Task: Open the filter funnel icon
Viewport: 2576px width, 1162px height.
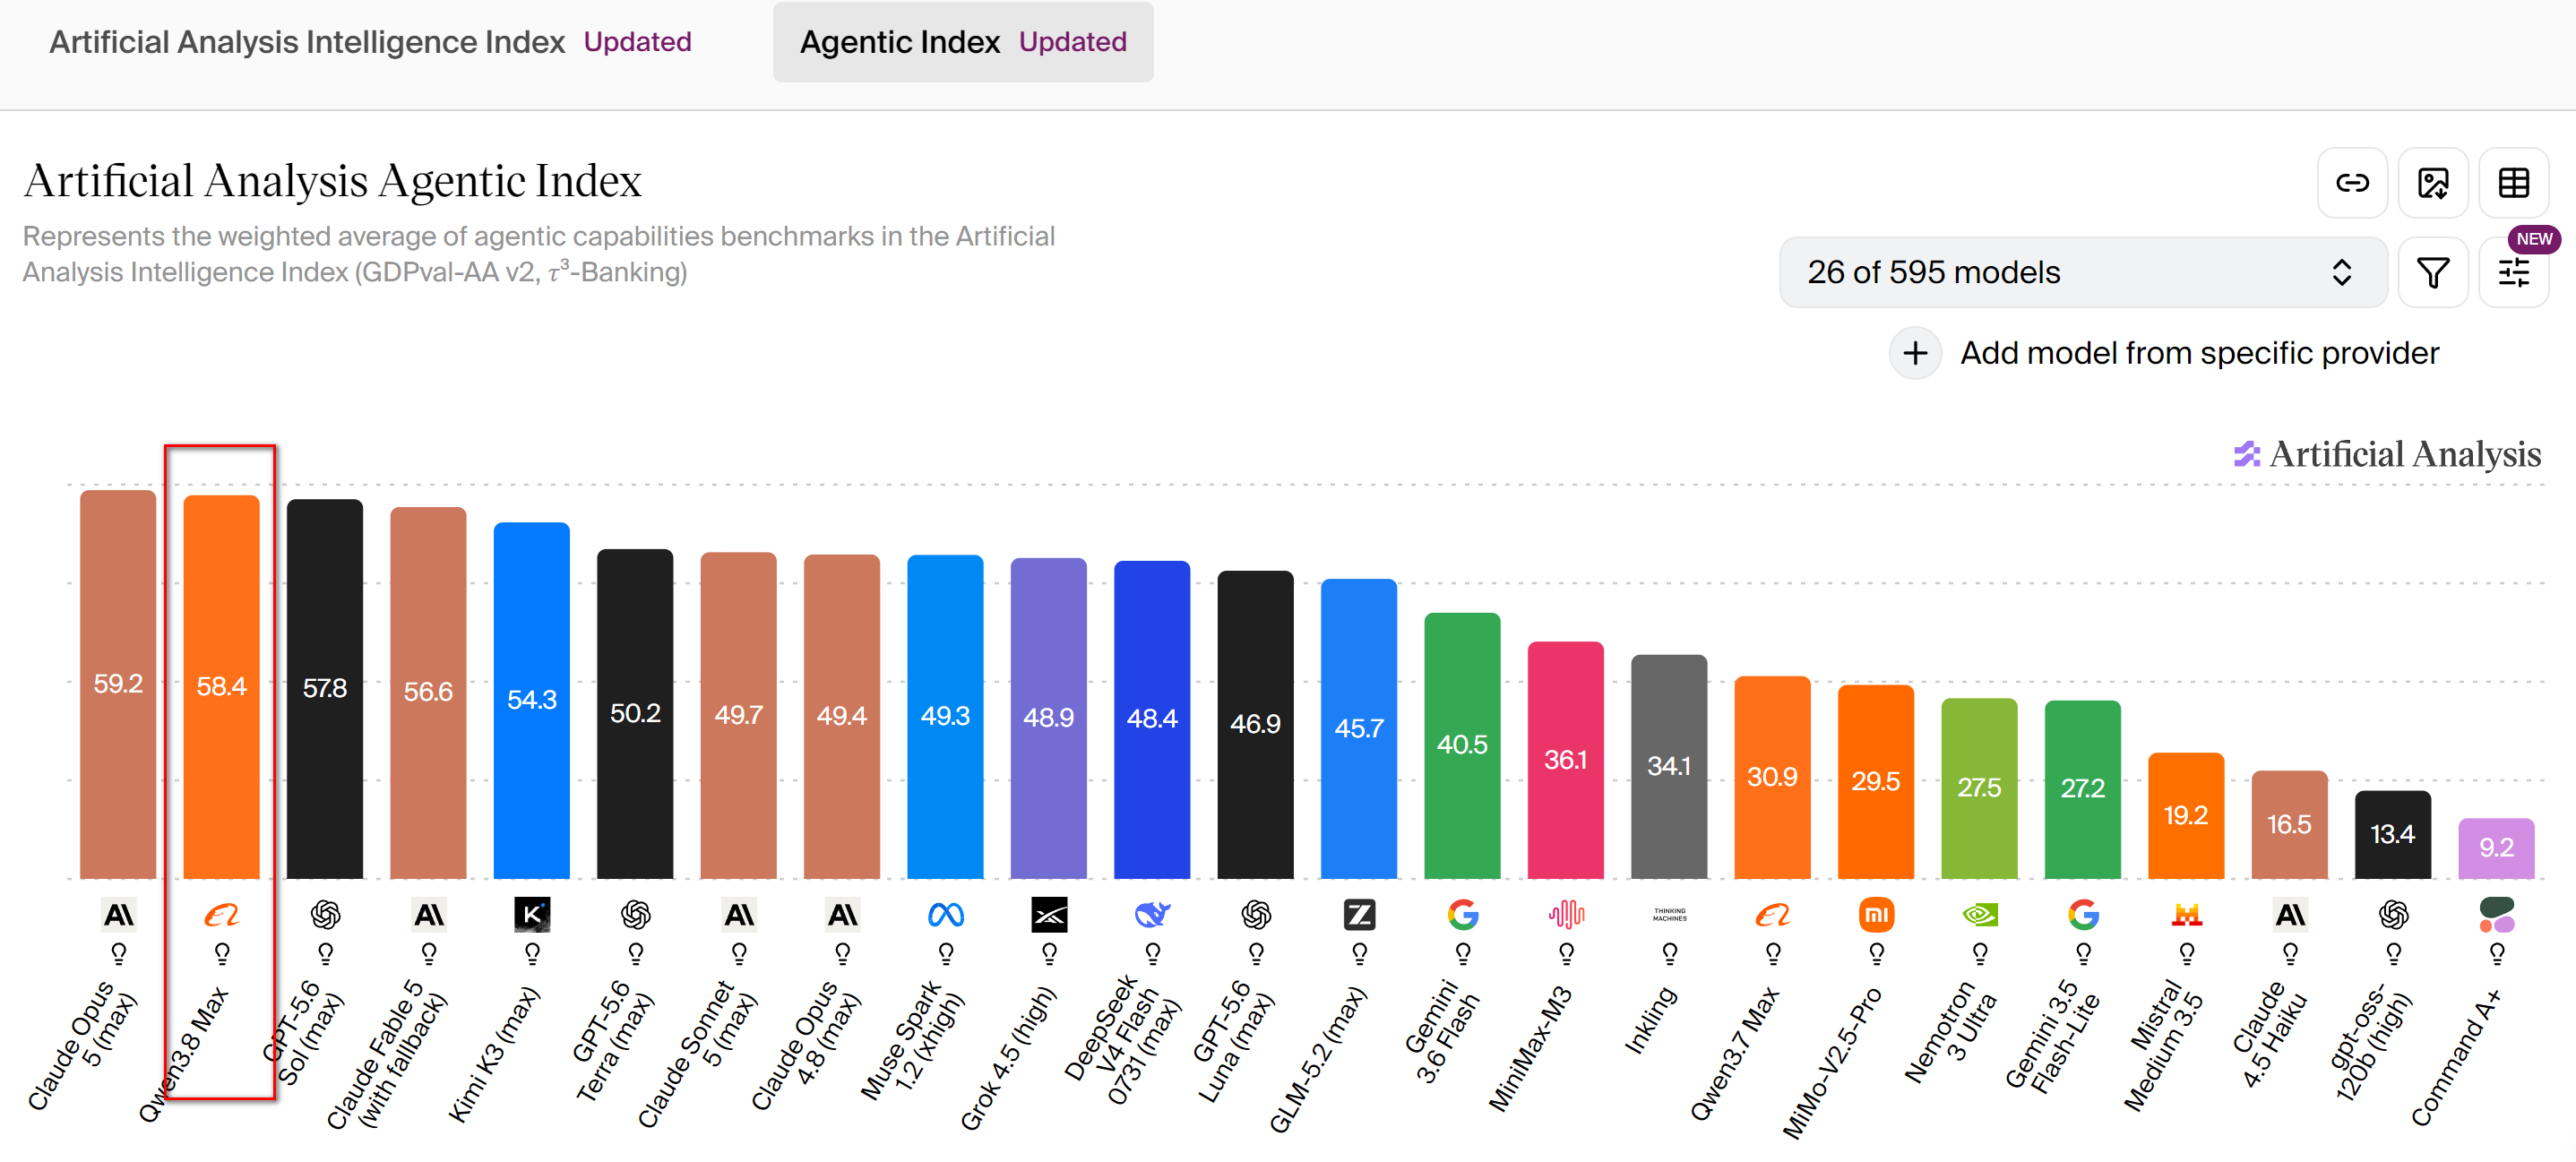Action: (2433, 272)
